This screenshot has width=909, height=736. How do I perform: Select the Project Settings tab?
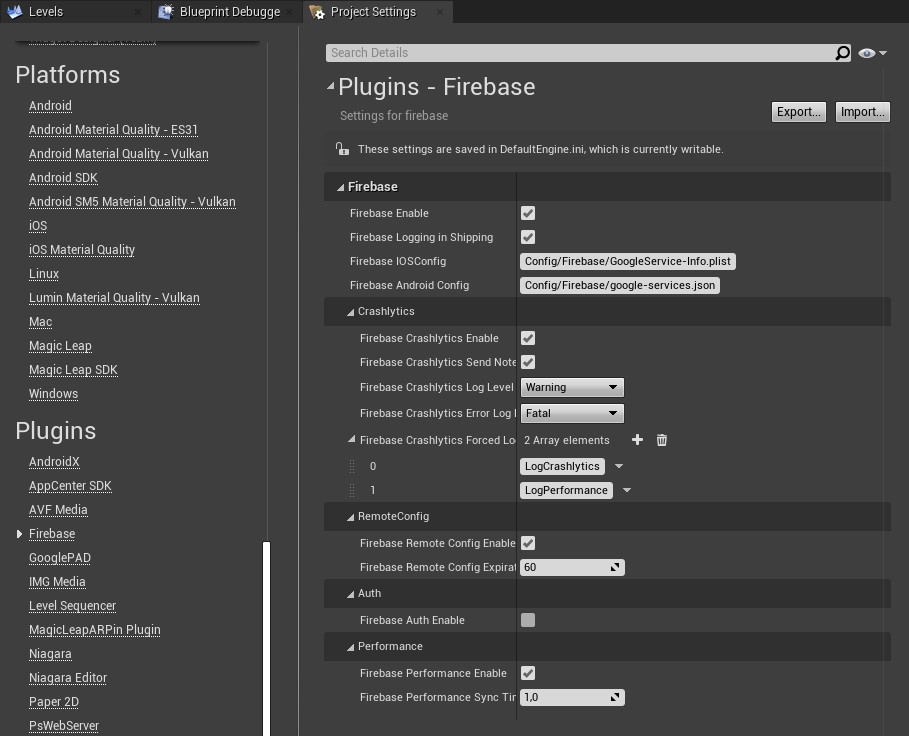point(378,12)
